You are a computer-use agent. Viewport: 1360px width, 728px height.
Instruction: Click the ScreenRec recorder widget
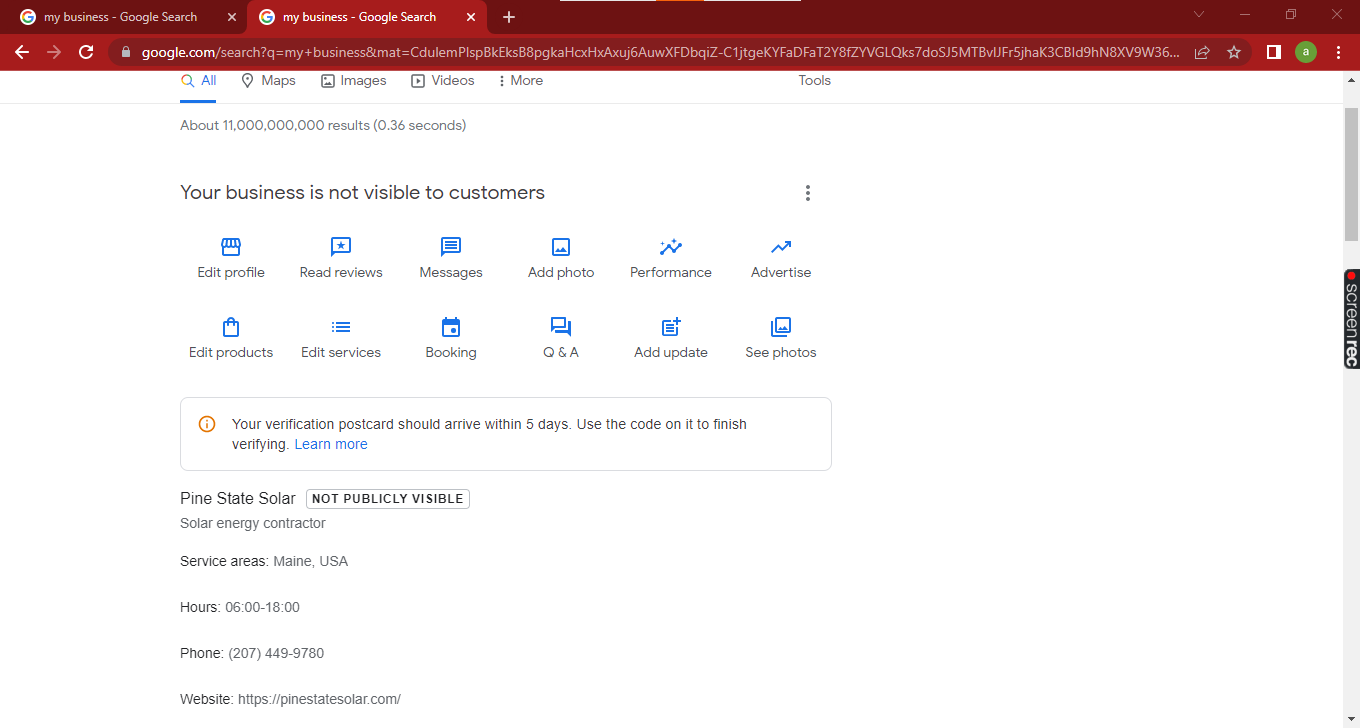pyautogui.click(x=1351, y=319)
